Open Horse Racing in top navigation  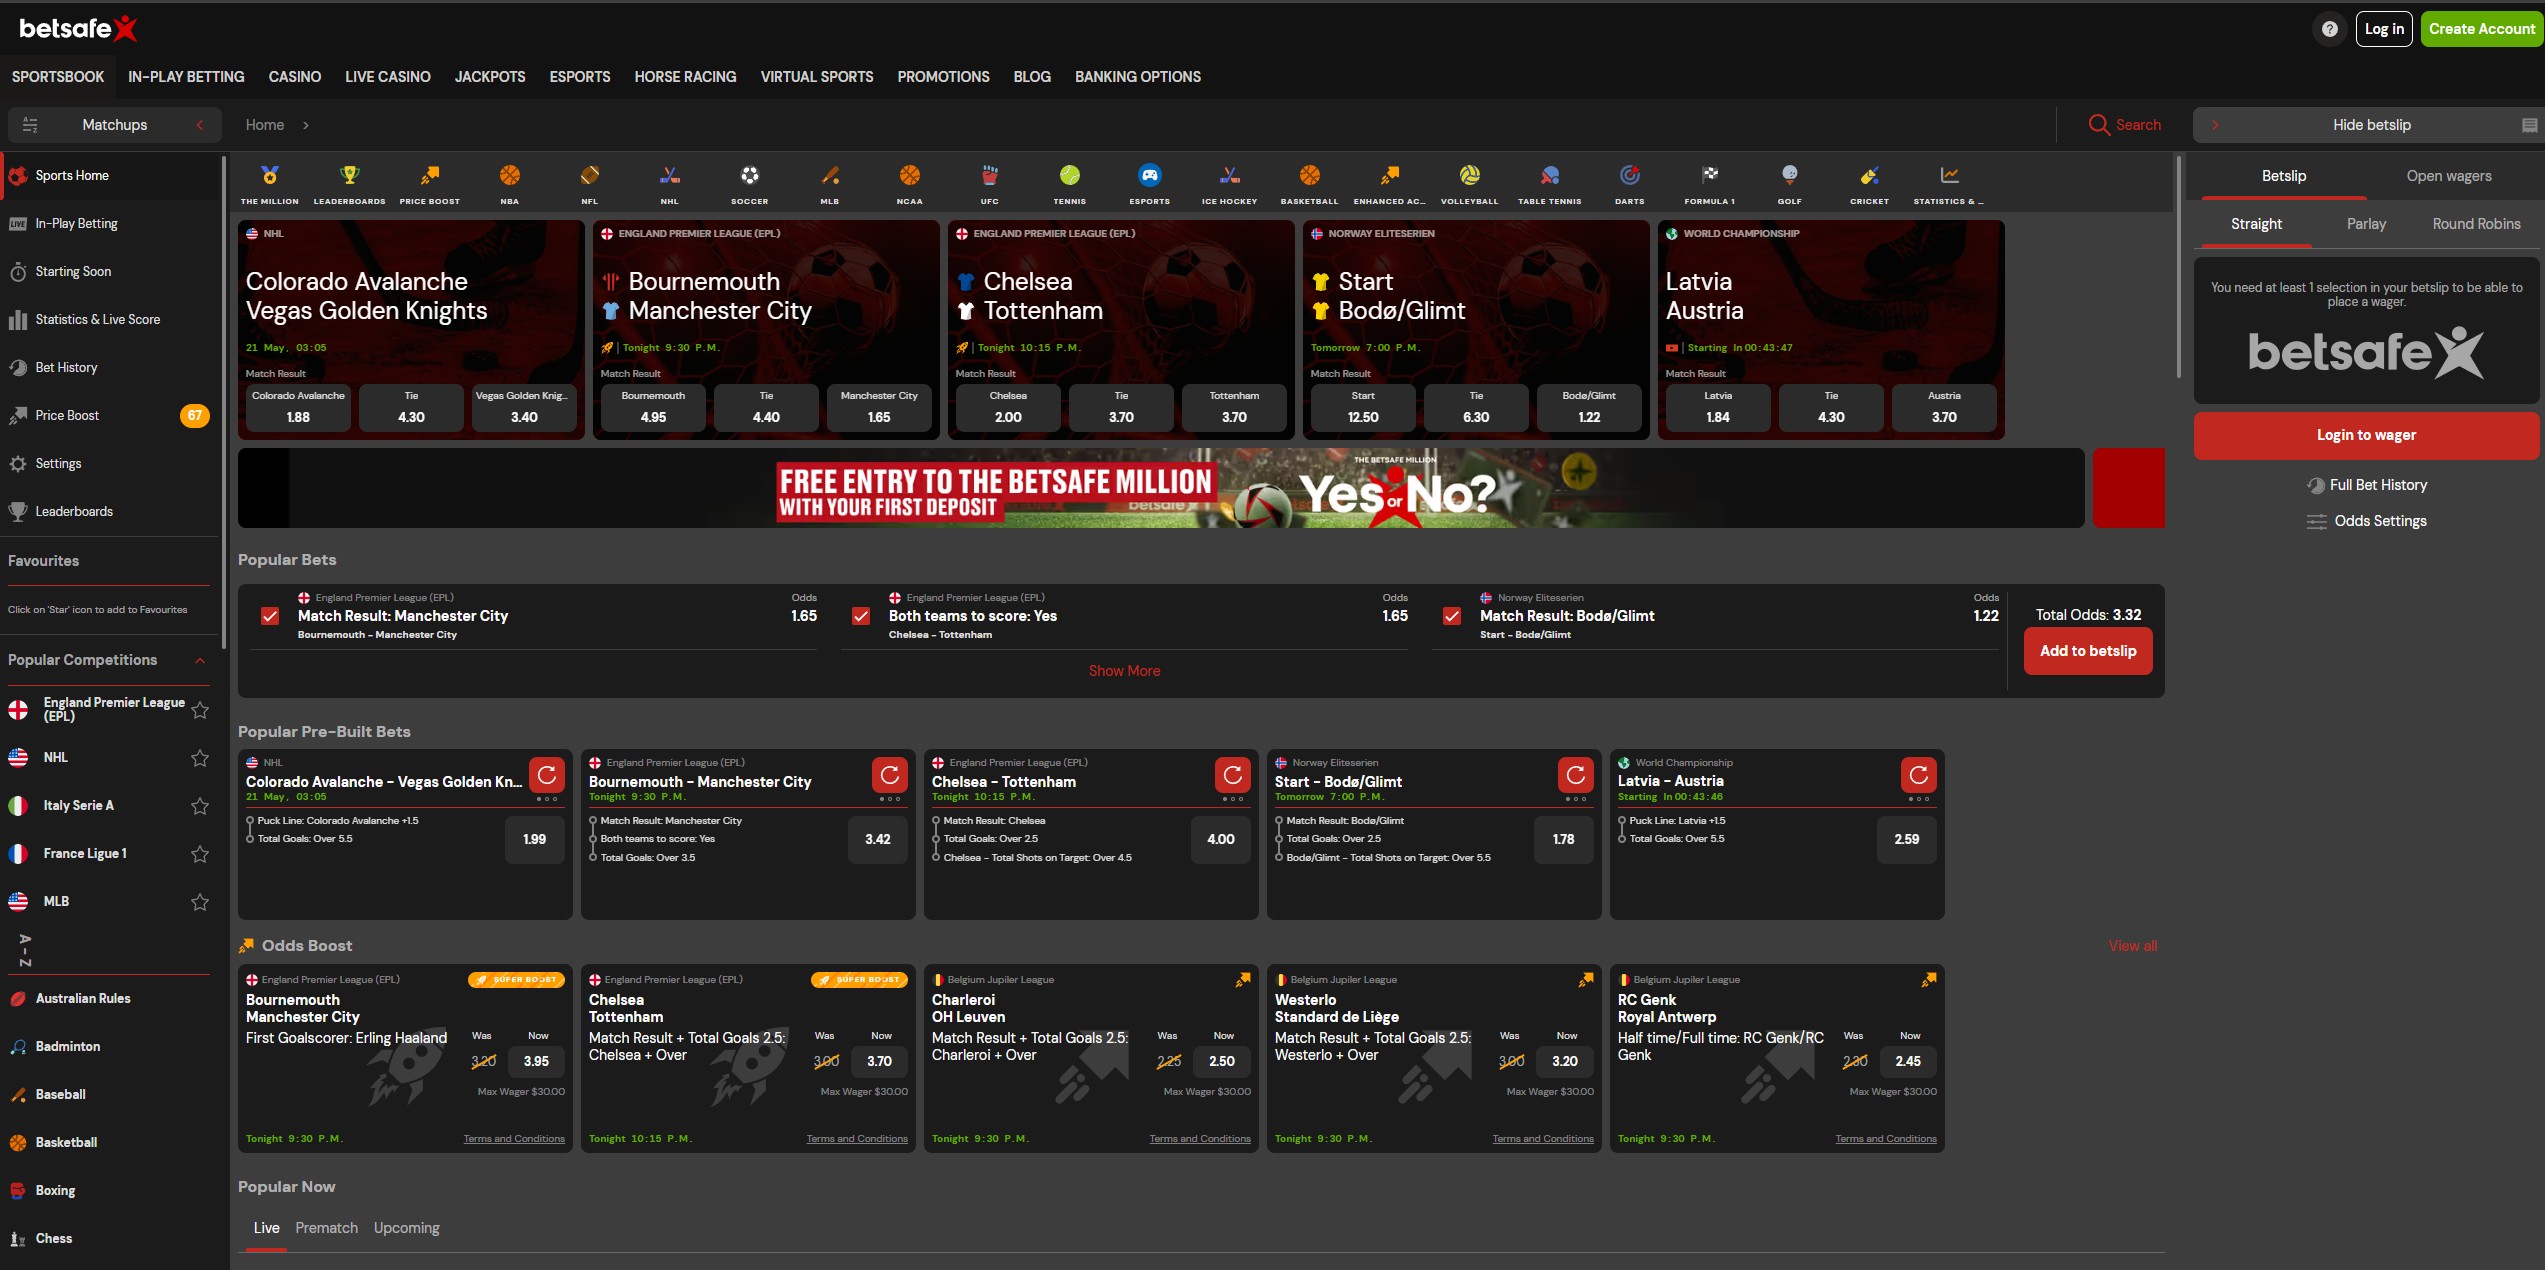pyautogui.click(x=685, y=77)
